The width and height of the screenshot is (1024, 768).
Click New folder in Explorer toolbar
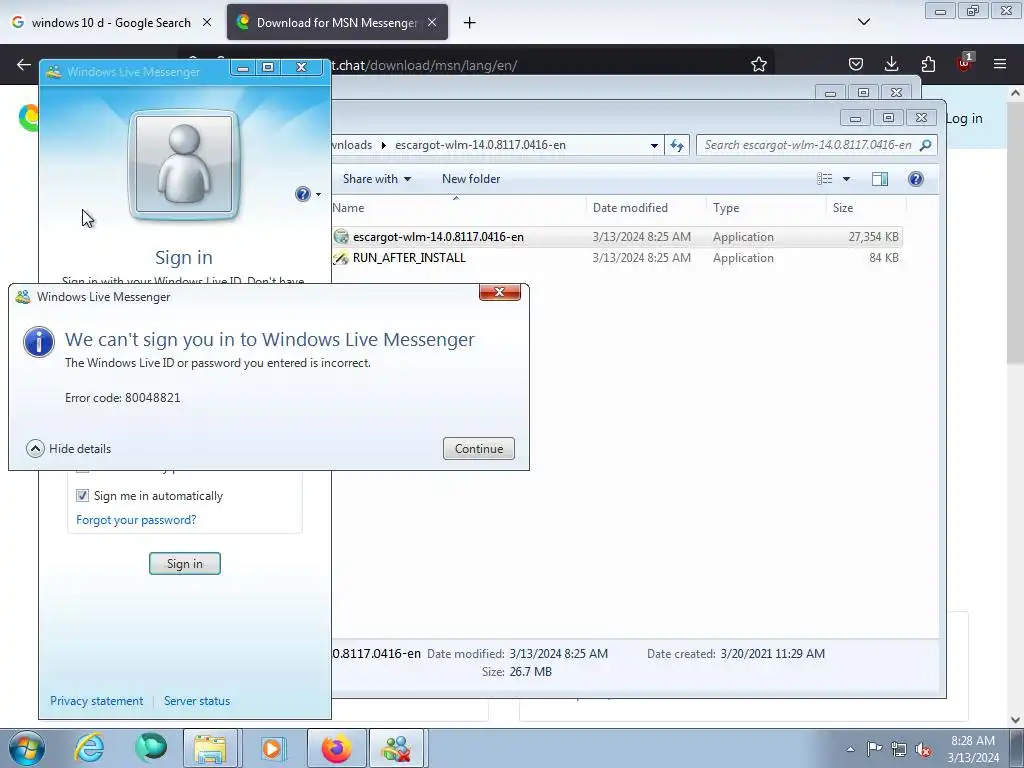(471, 179)
